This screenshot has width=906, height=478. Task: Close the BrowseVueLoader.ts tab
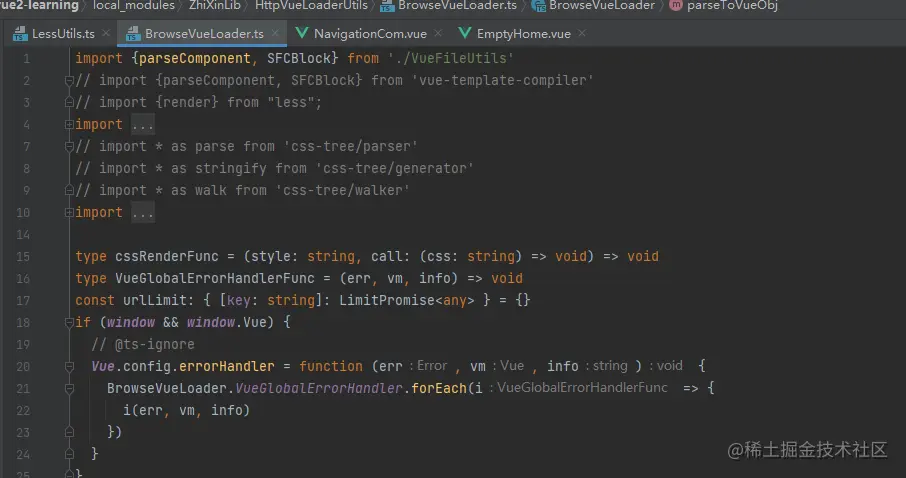click(276, 34)
